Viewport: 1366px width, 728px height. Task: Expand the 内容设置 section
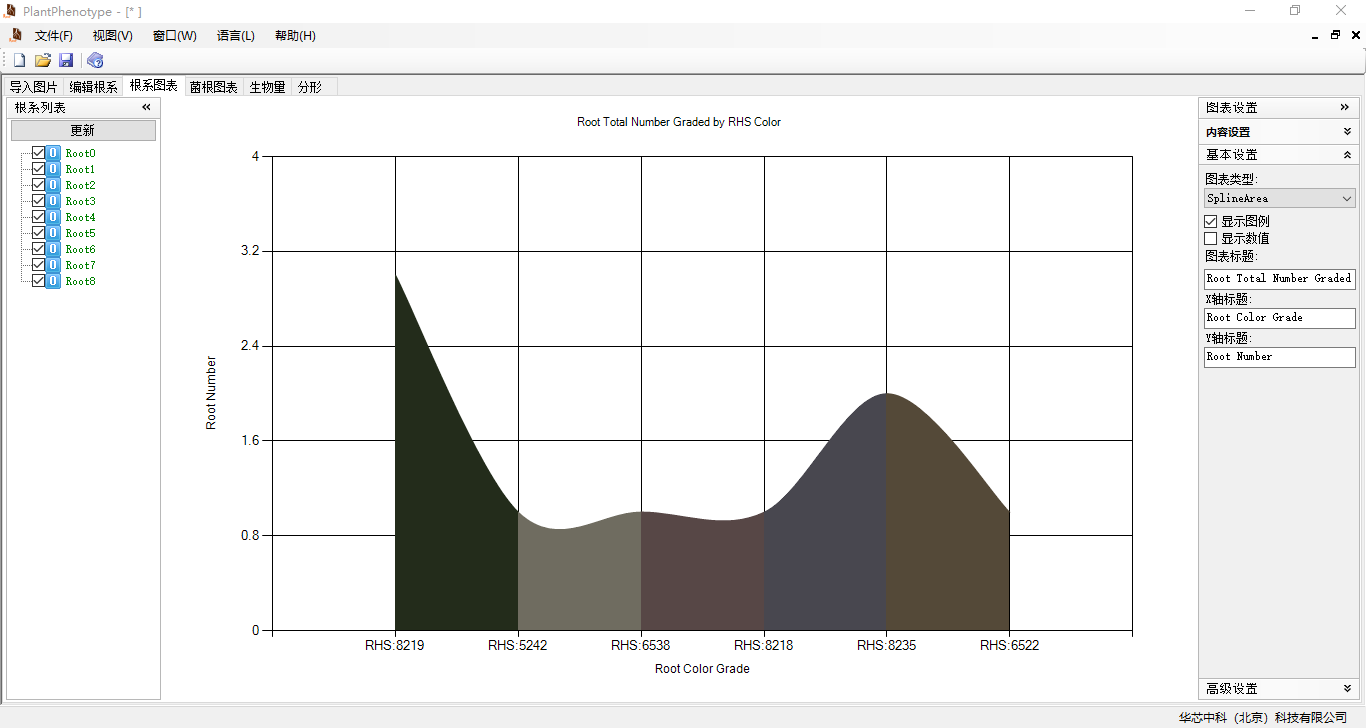tap(1347, 131)
